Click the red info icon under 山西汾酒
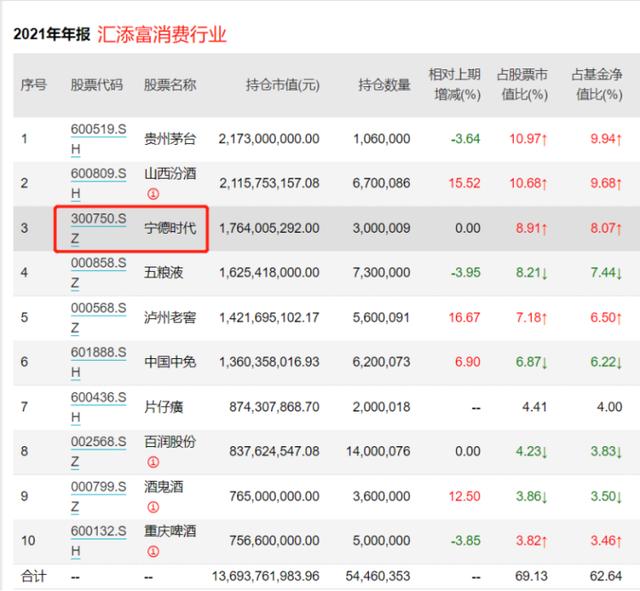640x591 pixels. point(153,194)
